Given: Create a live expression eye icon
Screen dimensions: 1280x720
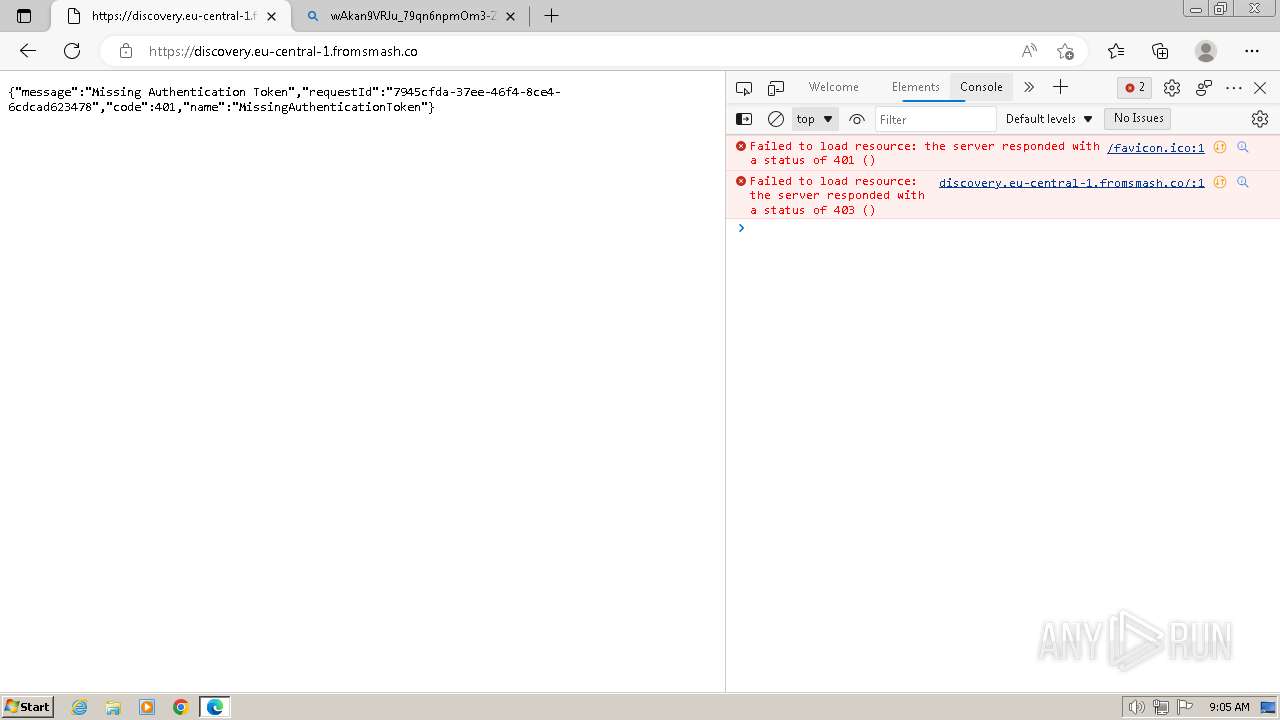Looking at the screenshot, I should [x=857, y=119].
